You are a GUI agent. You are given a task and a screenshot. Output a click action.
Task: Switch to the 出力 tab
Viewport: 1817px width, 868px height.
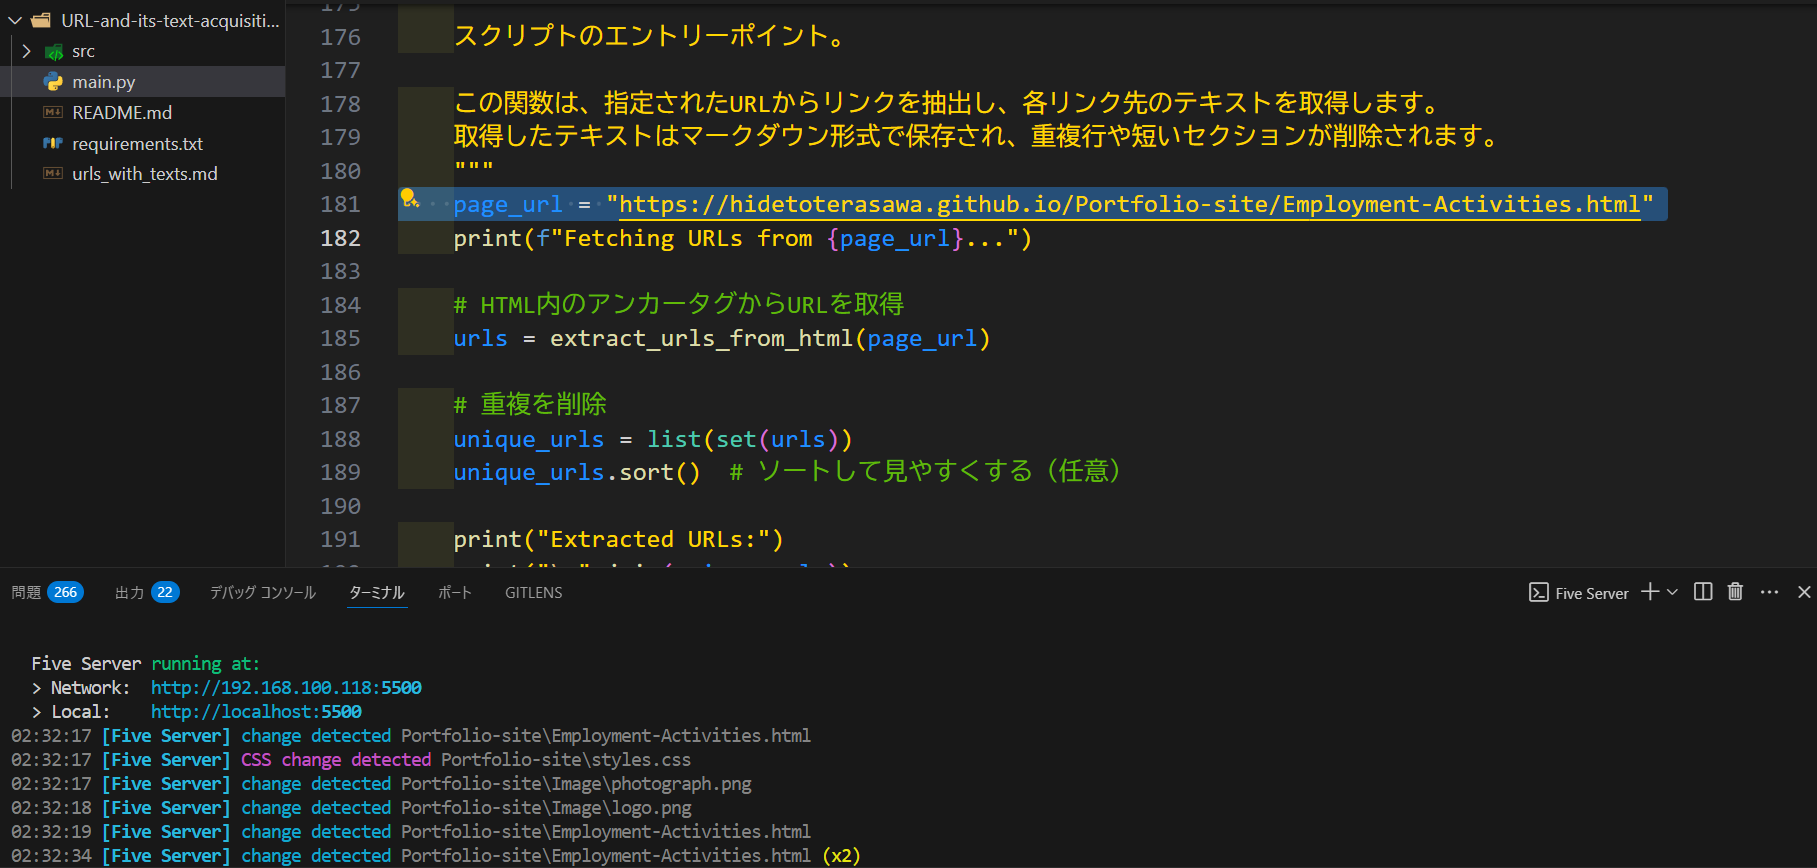point(129,593)
